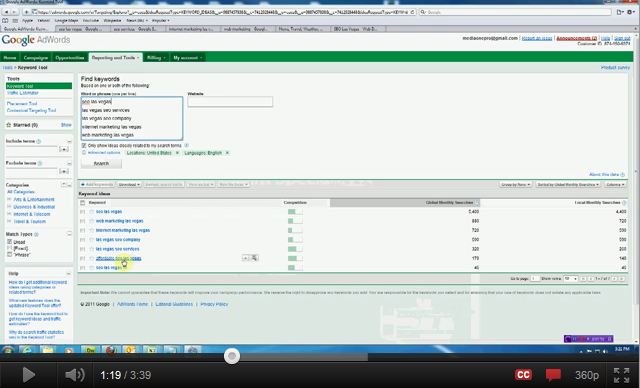Open the Traffic Estimator link
Image resolution: width=640 pixels, height=388 pixels.
(23, 93)
